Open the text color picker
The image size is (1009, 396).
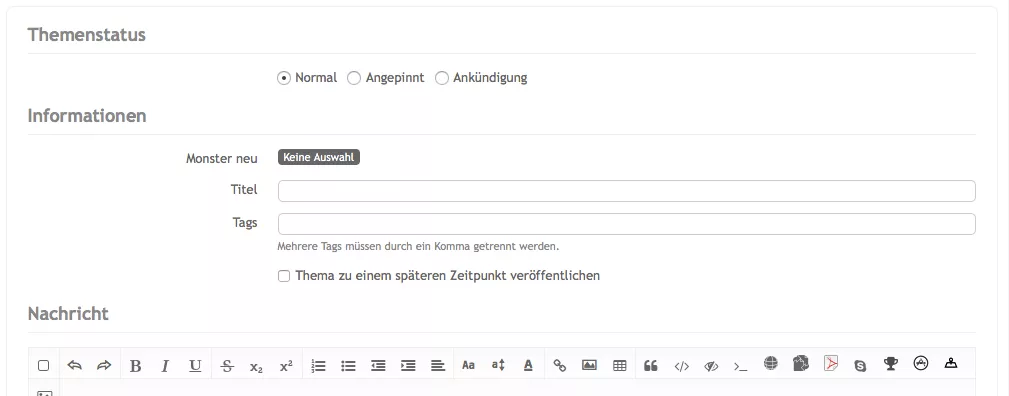[528, 365]
